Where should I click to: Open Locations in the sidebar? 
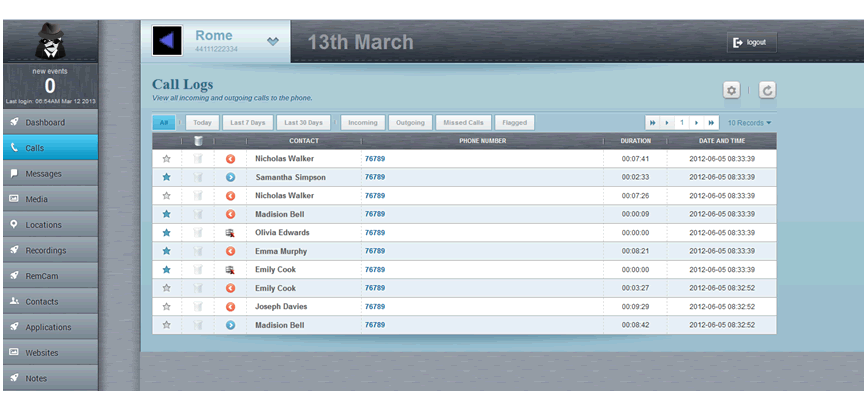tap(49, 225)
